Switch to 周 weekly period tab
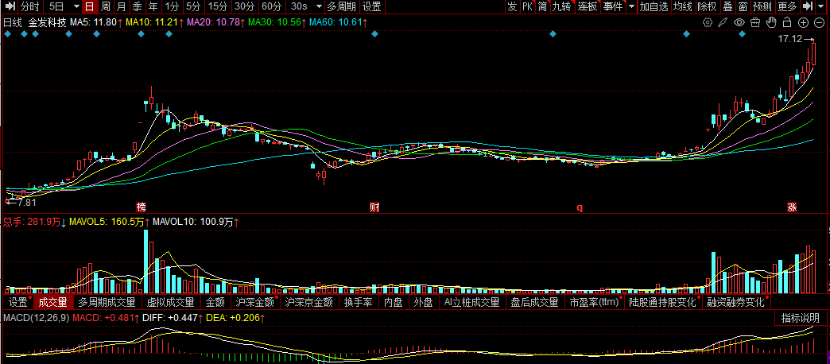Screen dimensions: 830x364 click(106, 7)
